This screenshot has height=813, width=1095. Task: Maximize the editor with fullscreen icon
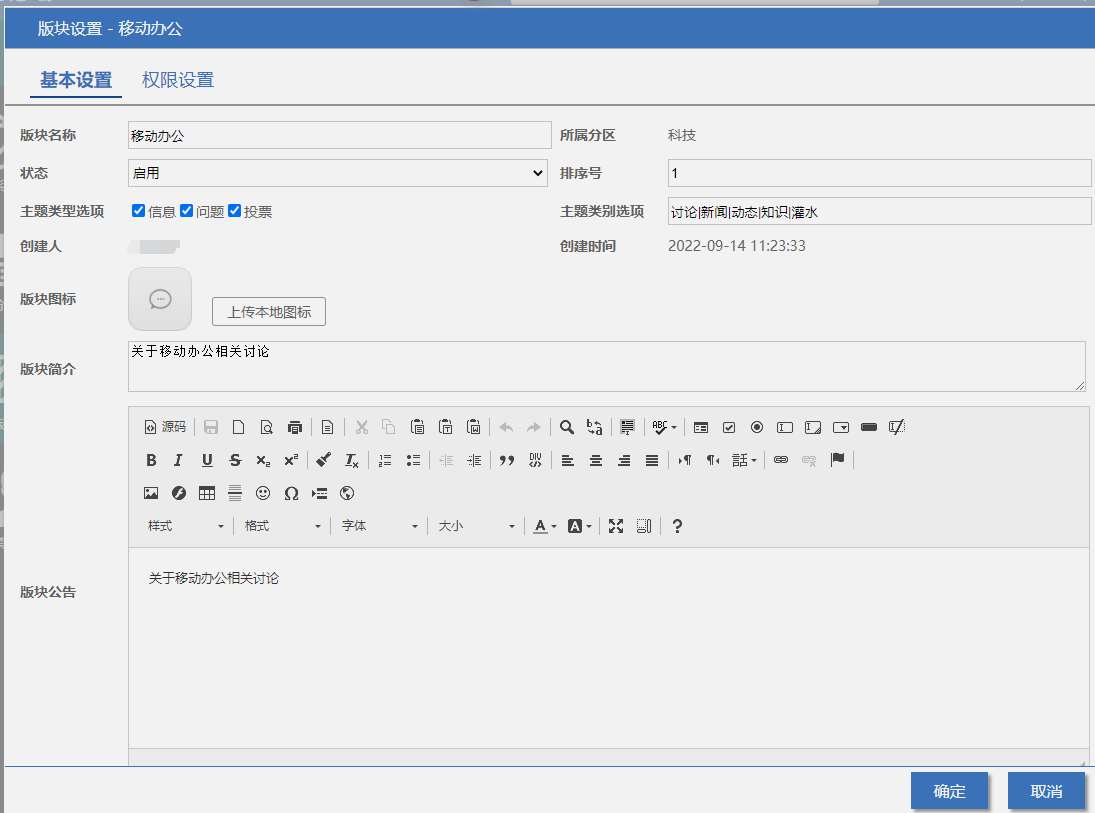[x=616, y=526]
